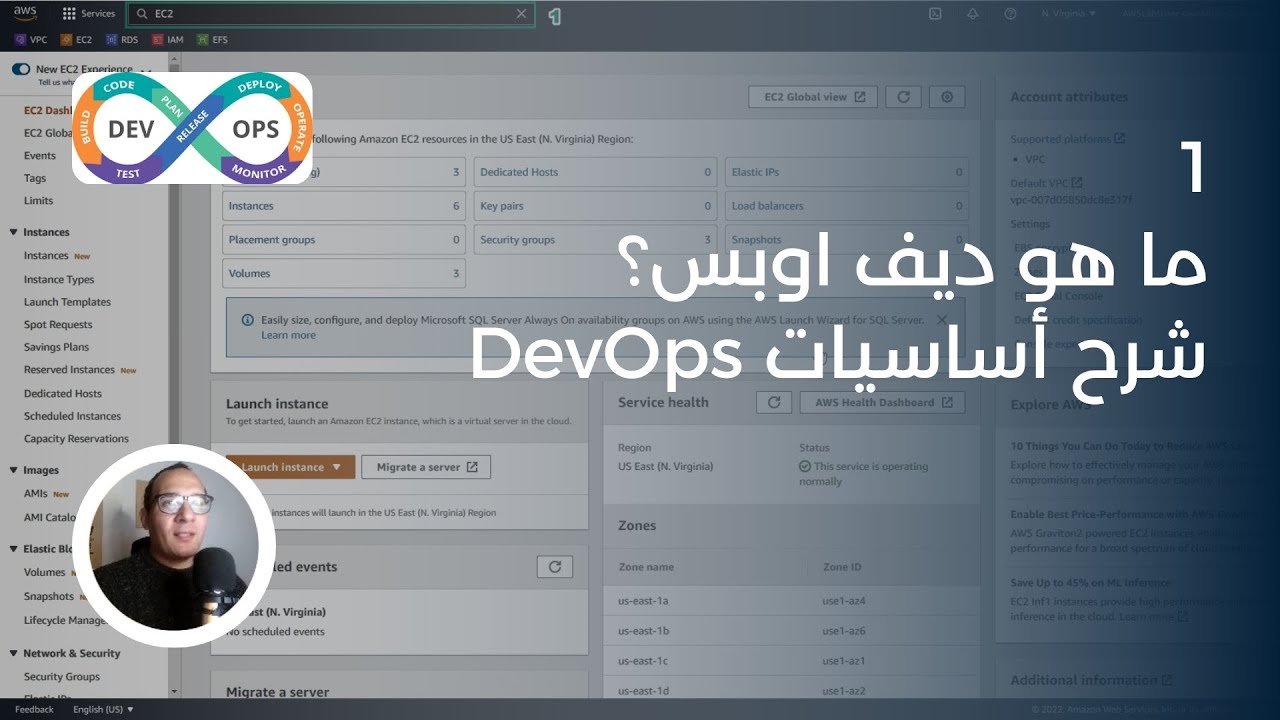Open the N. Virginia region dropdown

point(1068,14)
